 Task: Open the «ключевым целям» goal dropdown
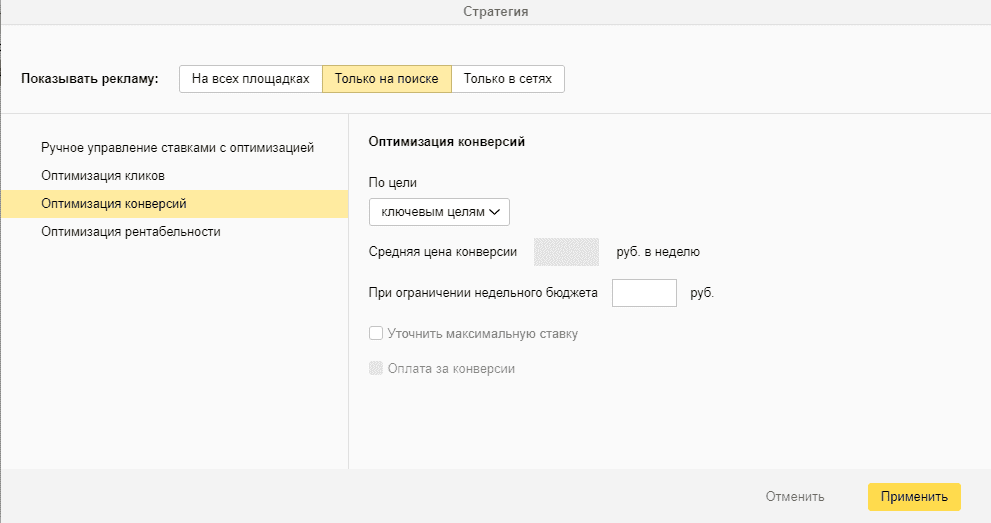(x=439, y=212)
